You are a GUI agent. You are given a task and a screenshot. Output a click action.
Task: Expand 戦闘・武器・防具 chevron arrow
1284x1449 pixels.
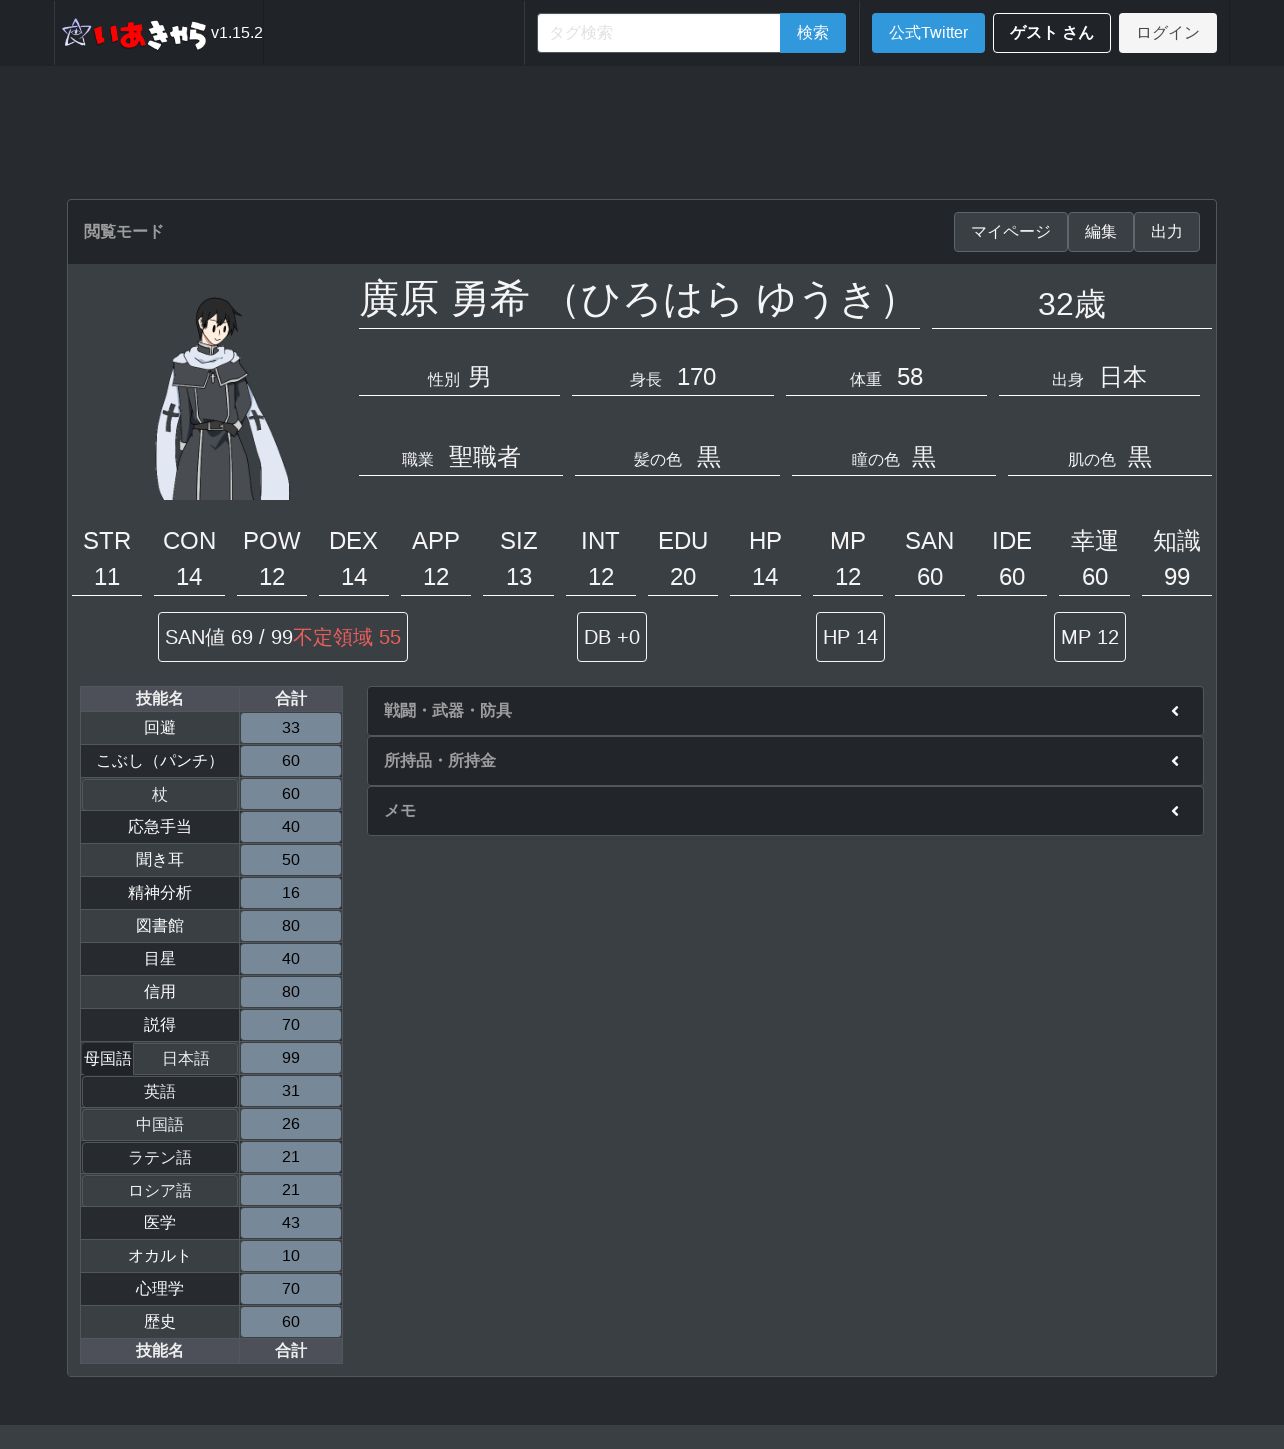coord(1175,711)
